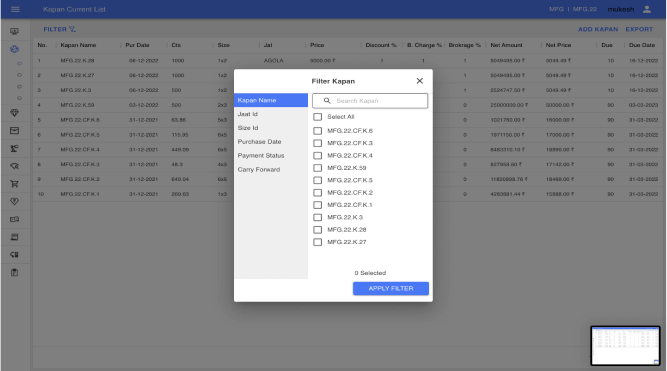Click the Discount % column header
Image resolution: width=667 pixels, height=371 pixels.
[381, 45]
